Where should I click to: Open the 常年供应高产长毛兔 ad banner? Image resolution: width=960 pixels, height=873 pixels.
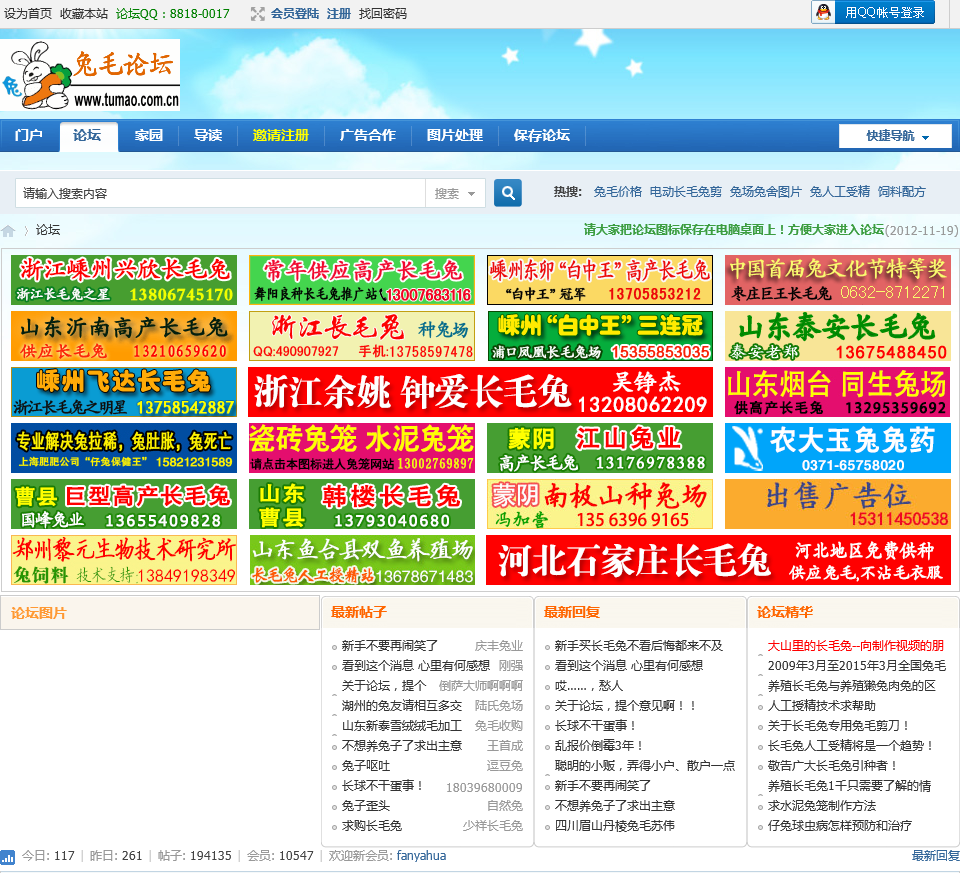(x=362, y=280)
